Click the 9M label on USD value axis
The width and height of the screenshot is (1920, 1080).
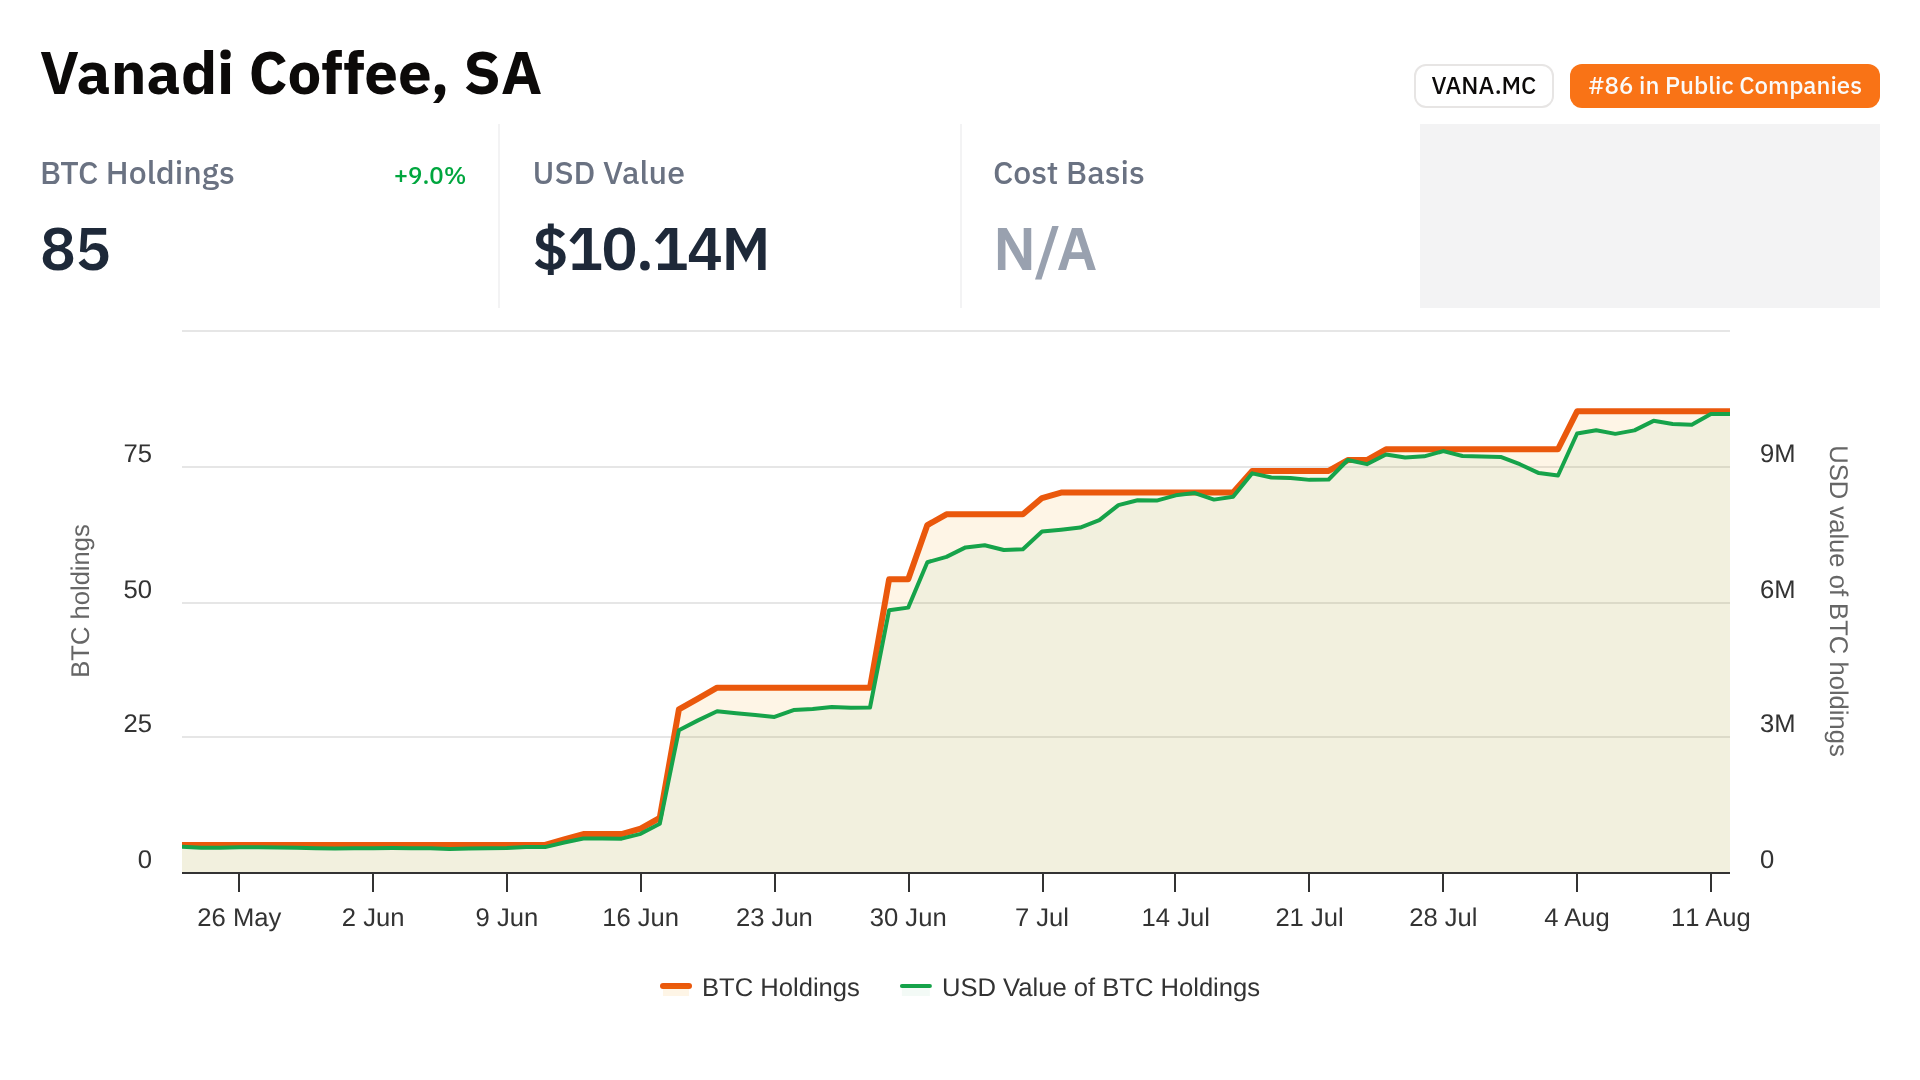click(x=1777, y=455)
